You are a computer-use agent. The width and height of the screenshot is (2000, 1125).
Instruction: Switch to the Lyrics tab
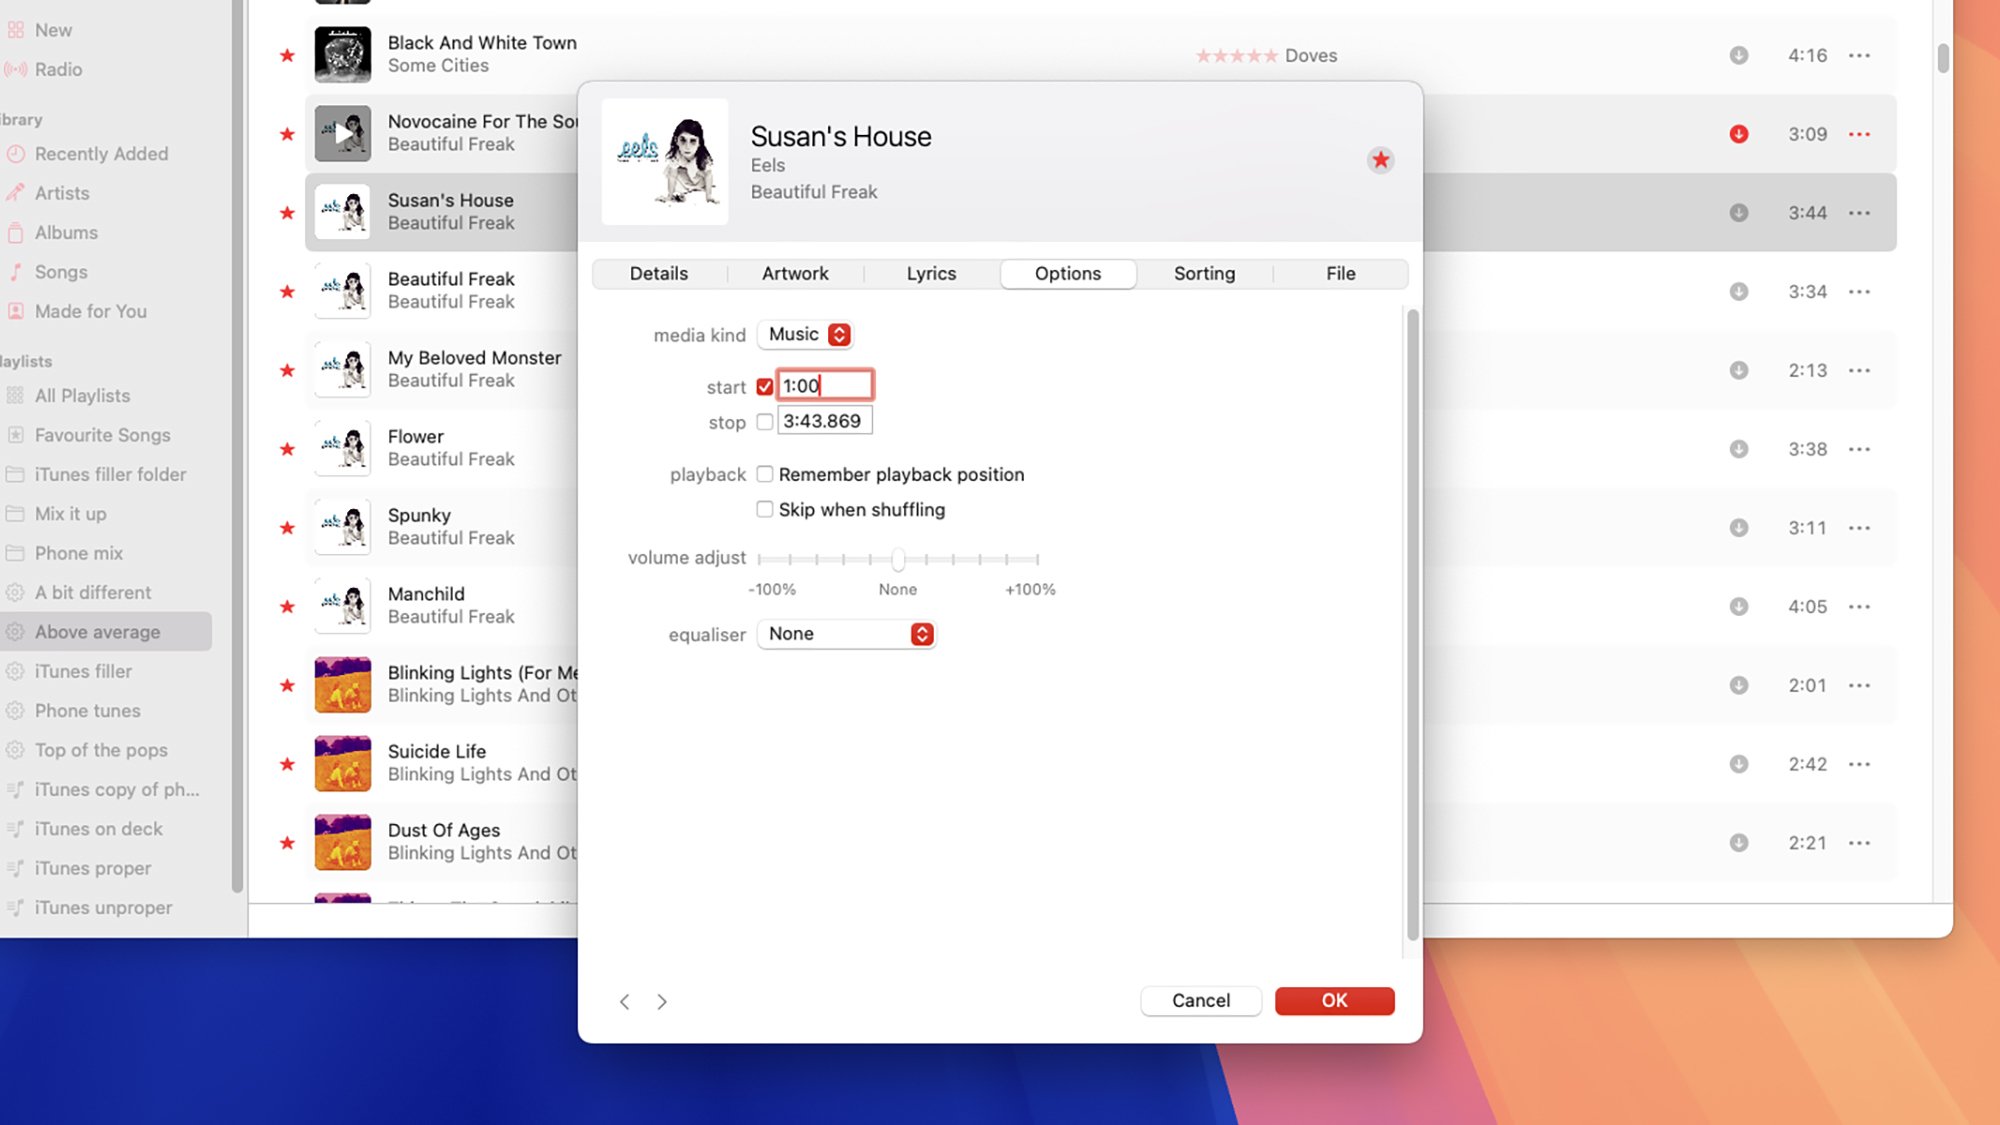point(931,272)
